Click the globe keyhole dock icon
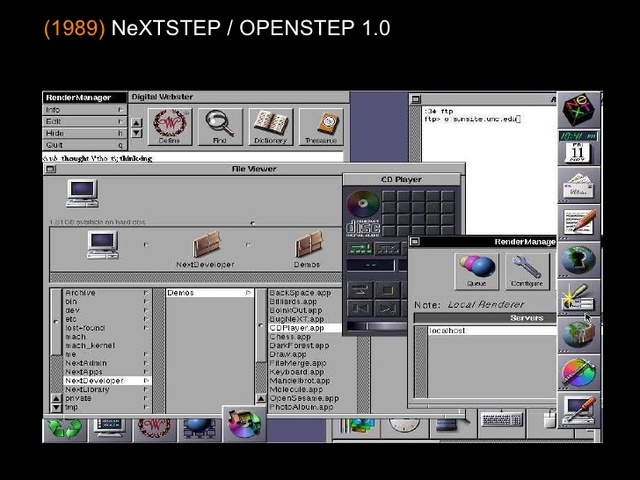This screenshot has height=480, width=640. point(579,260)
